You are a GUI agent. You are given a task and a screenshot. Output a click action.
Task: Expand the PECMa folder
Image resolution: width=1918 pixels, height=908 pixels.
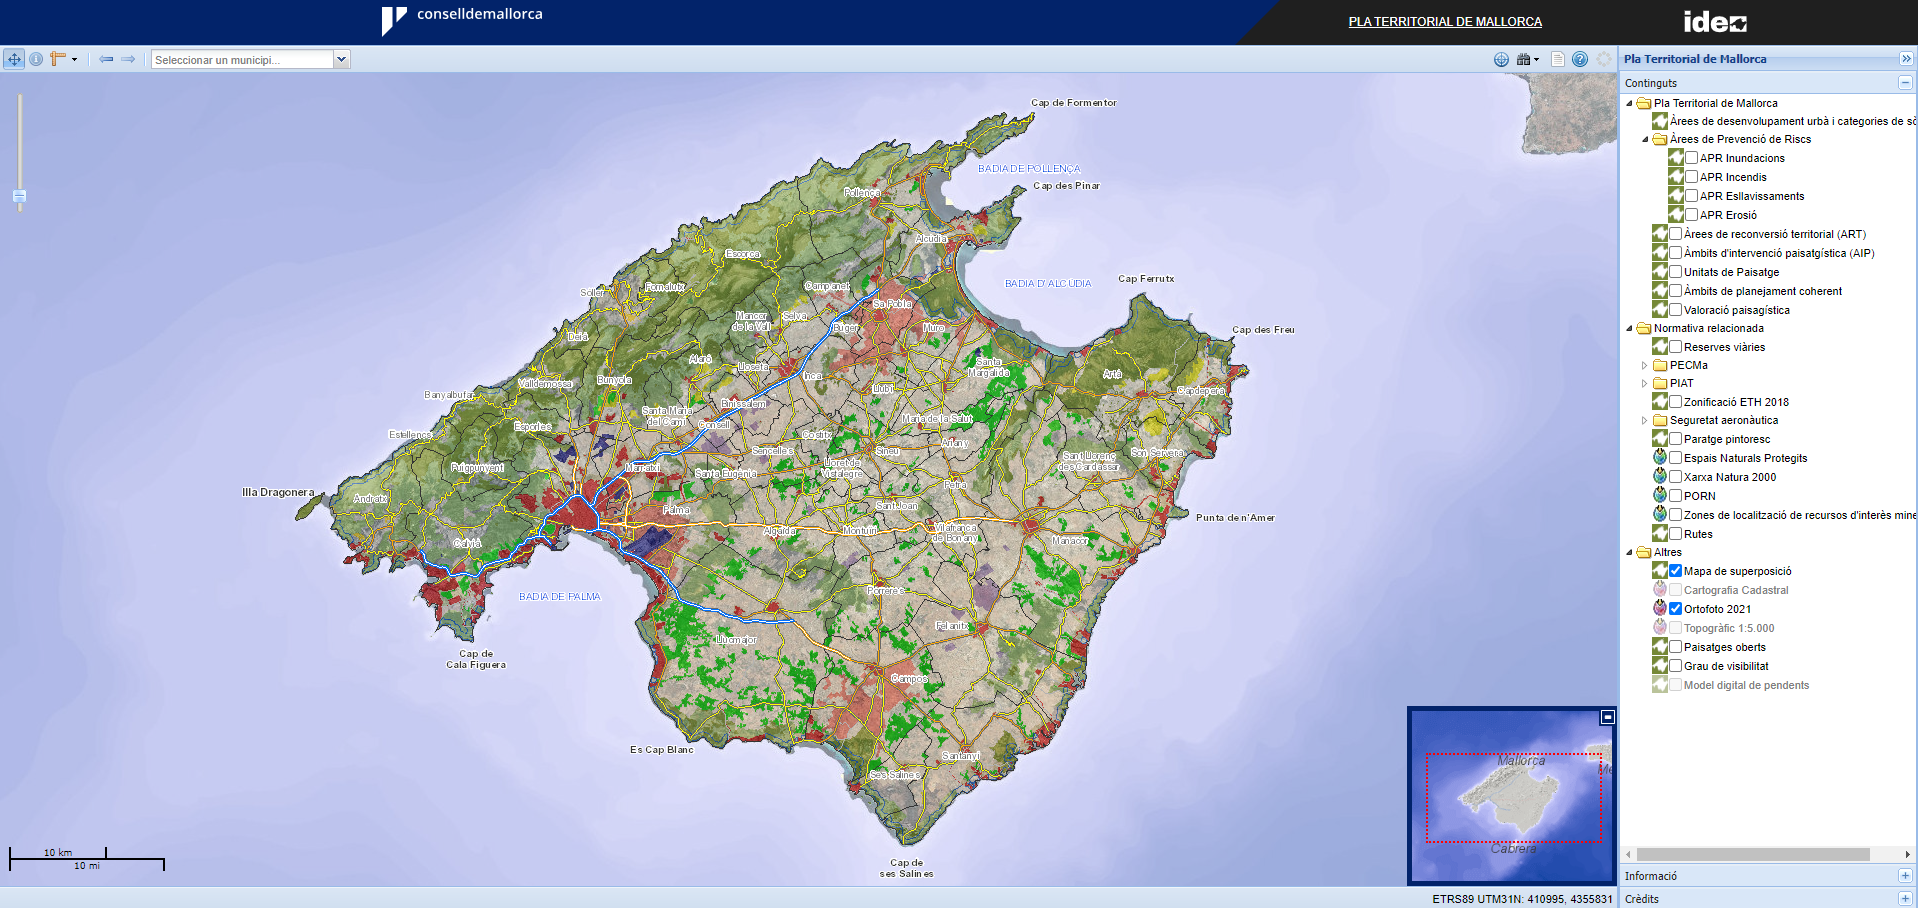click(1645, 365)
